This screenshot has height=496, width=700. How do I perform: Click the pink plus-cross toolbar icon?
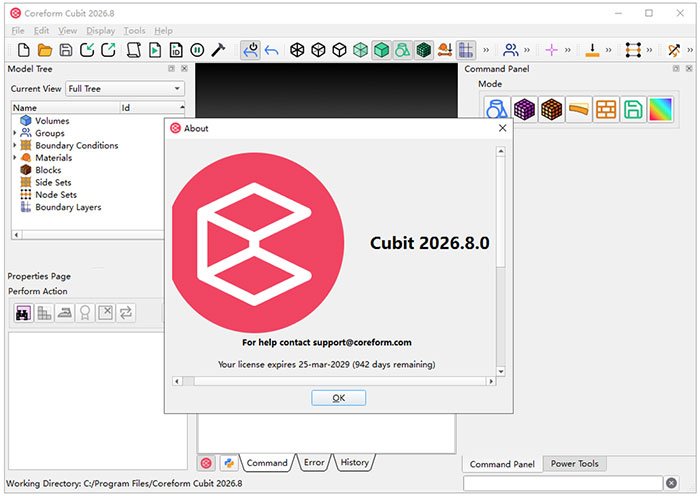tap(551, 50)
